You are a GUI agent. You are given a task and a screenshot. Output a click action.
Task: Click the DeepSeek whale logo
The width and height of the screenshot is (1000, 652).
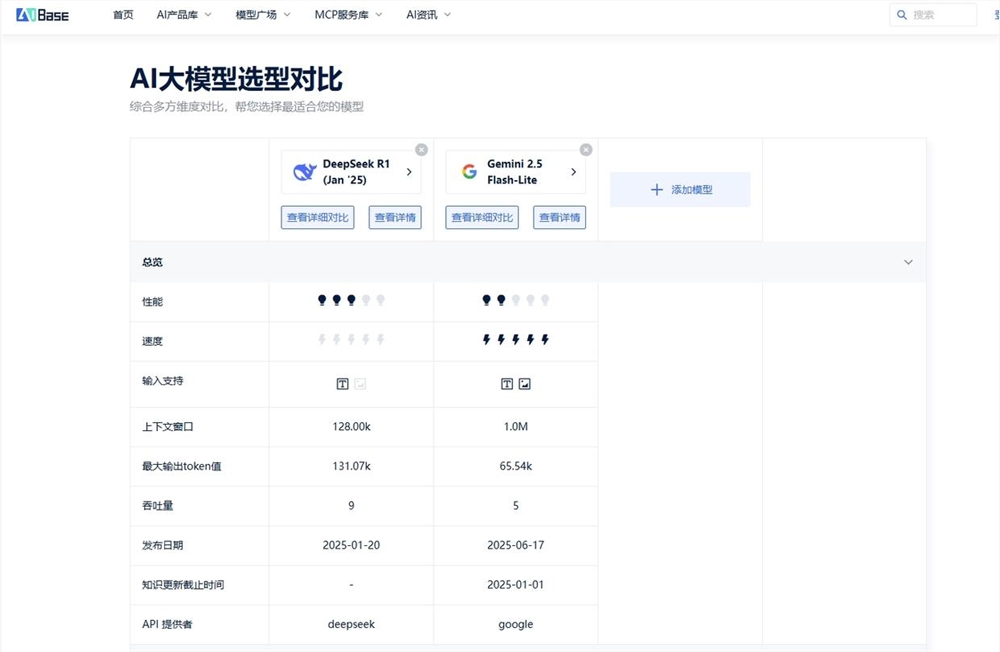[x=304, y=172]
